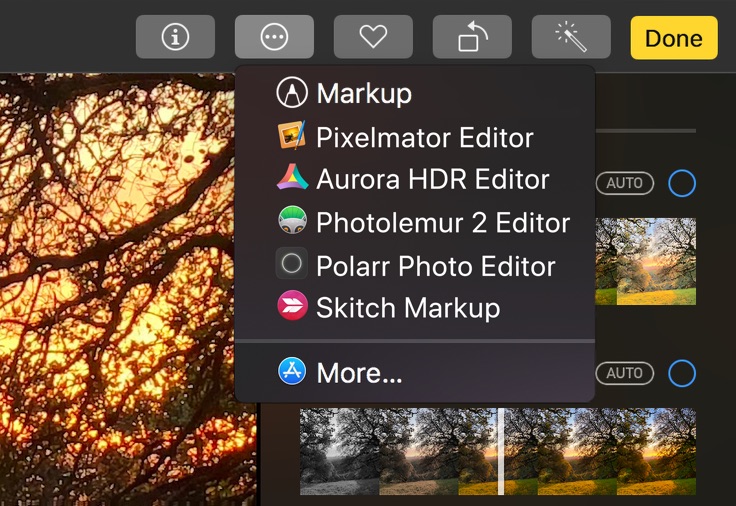Select Pixelmator Editor menu item
This screenshot has width=736, height=506.
pos(415,137)
